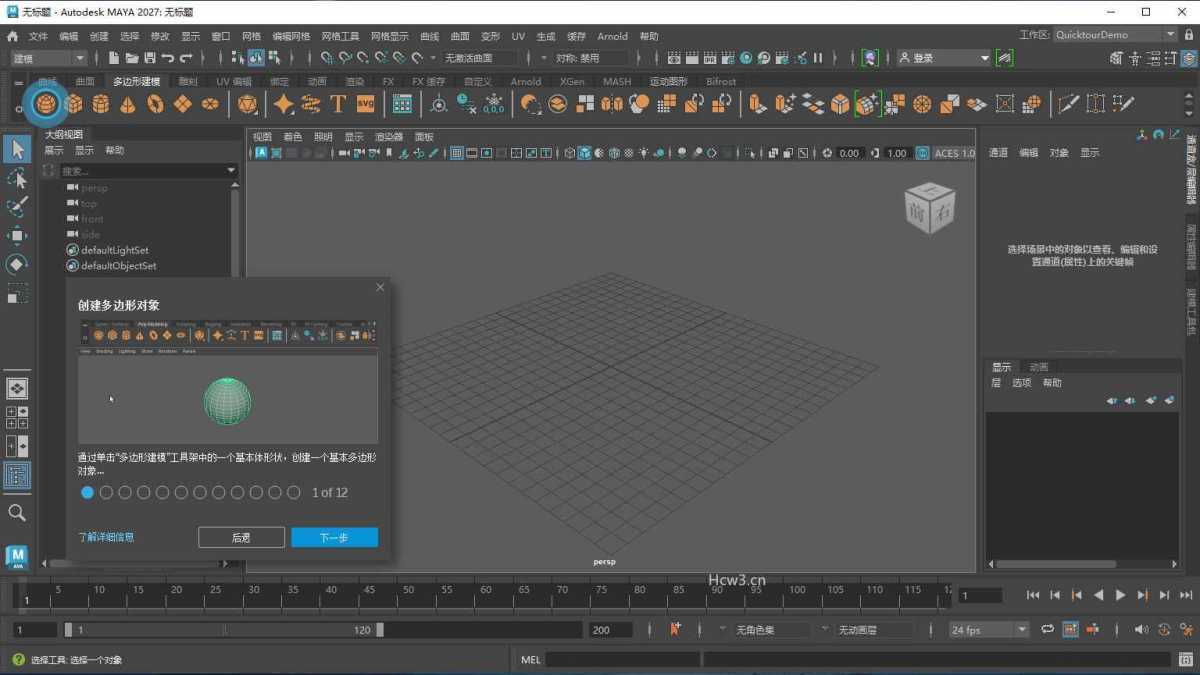This screenshot has height=675, width=1200.
Task: Select the Move tool in the left toolbox
Action: pyautogui.click(x=16, y=235)
